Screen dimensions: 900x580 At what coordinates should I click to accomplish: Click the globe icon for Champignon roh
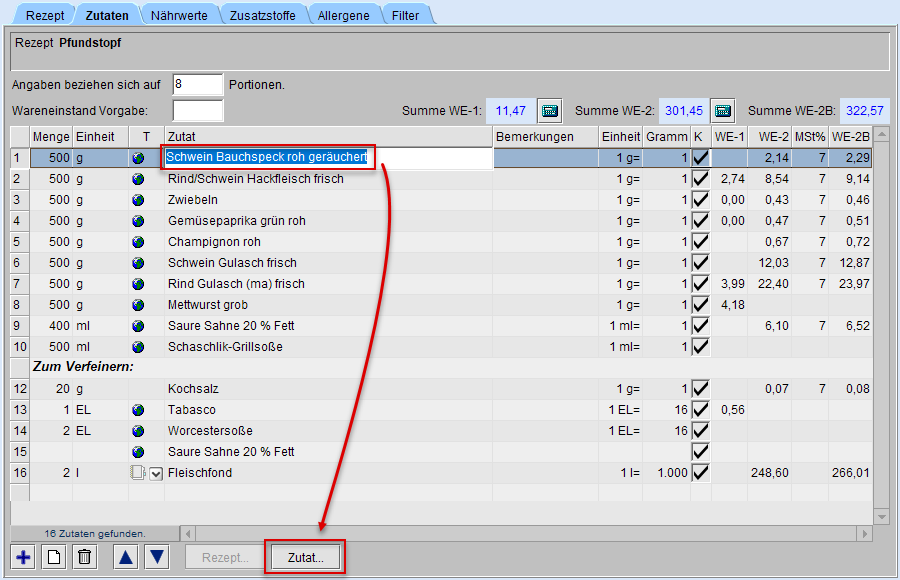[138, 242]
